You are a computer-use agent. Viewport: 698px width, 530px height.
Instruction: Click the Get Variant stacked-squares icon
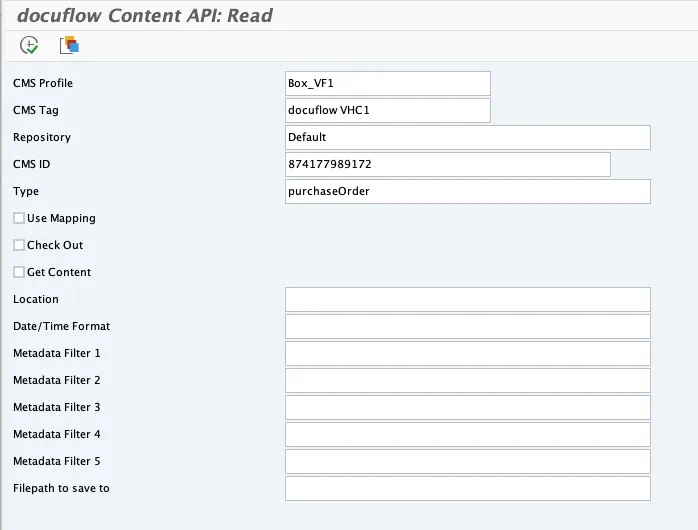[69, 45]
